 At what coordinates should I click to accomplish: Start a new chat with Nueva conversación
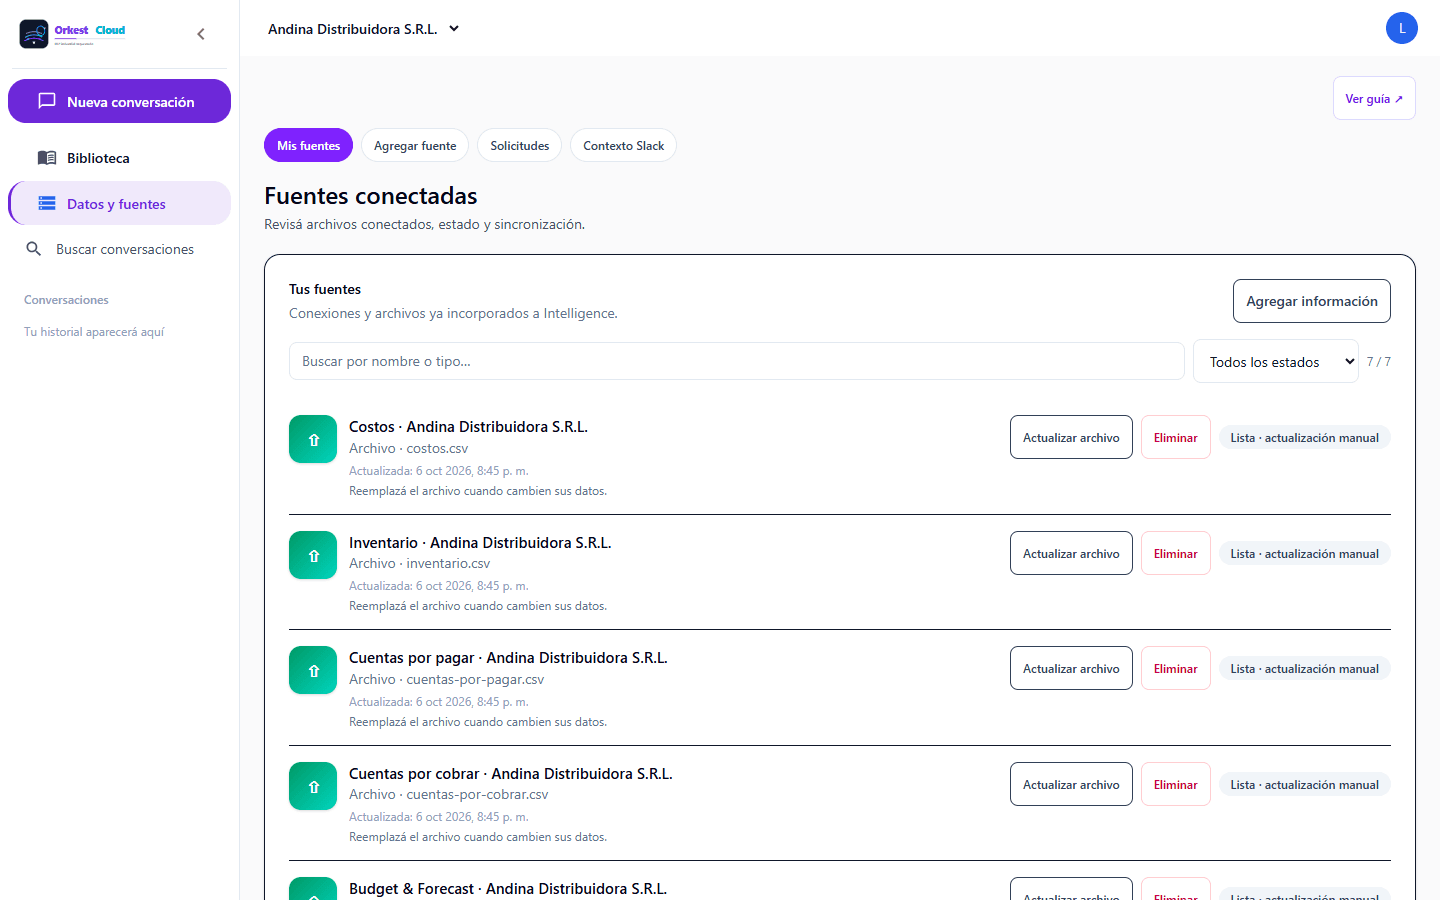tap(119, 101)
